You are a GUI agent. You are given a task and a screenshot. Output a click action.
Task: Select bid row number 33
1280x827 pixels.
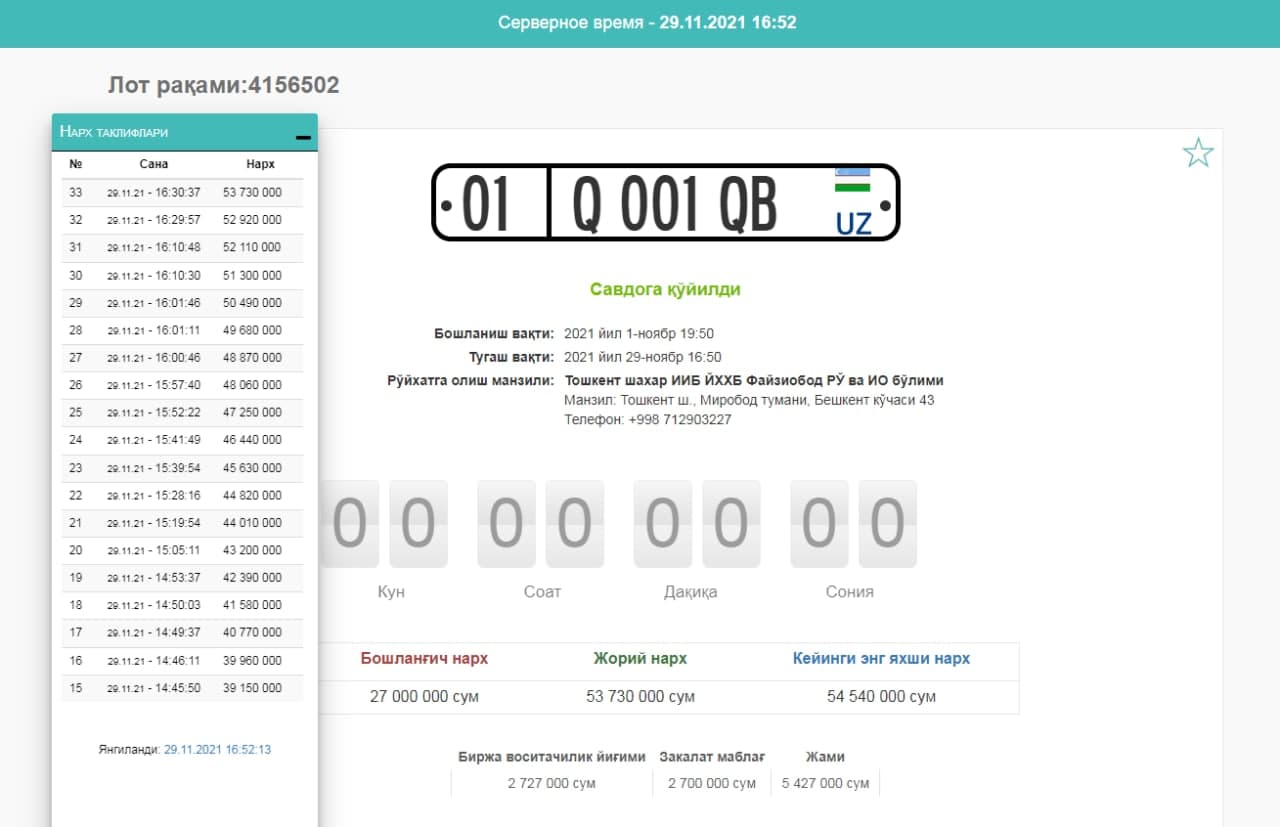76,192
